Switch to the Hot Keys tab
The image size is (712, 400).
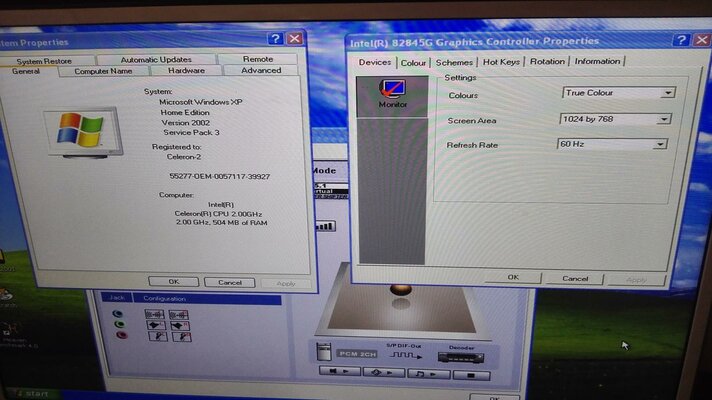pos(501,62)
